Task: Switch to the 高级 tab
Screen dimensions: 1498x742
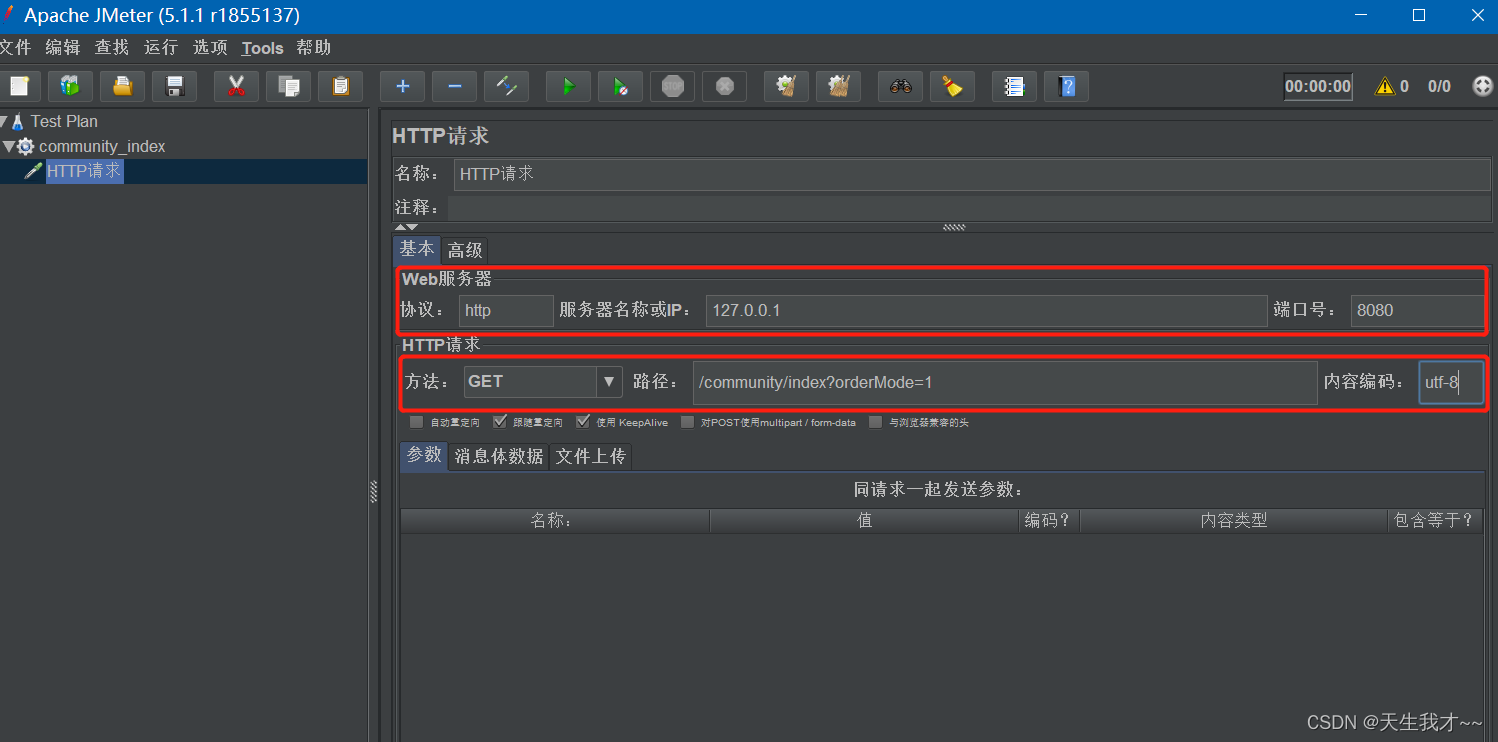Action: click(465, 250)
